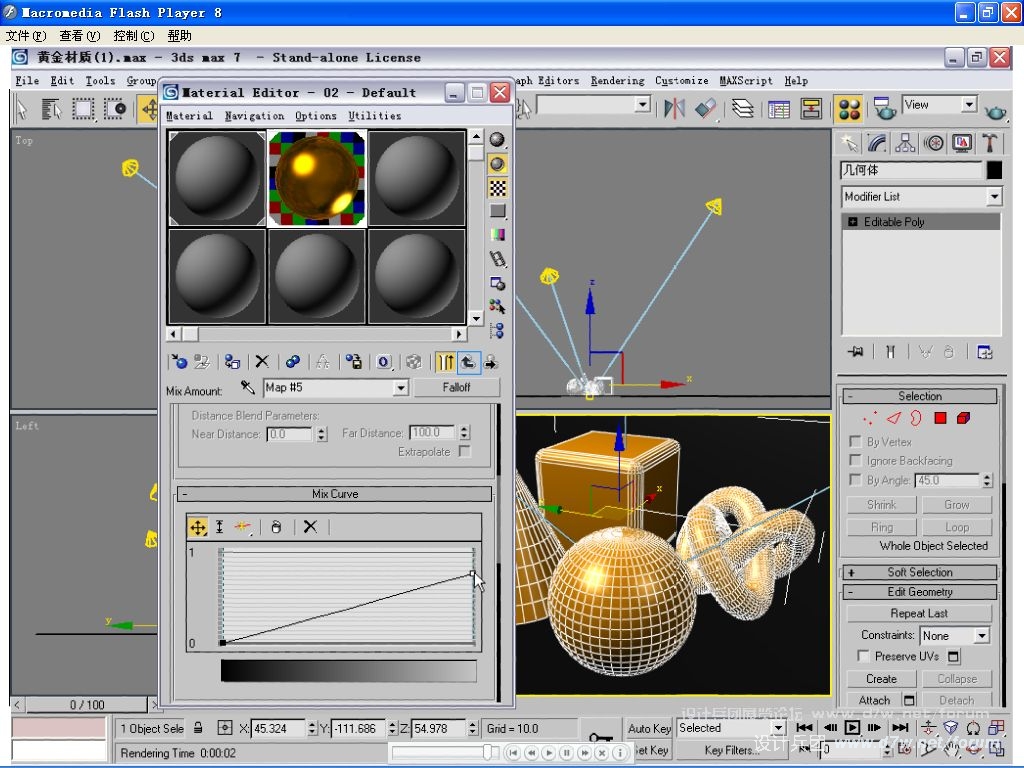Open the Rendering menu

tap(617, 81)
